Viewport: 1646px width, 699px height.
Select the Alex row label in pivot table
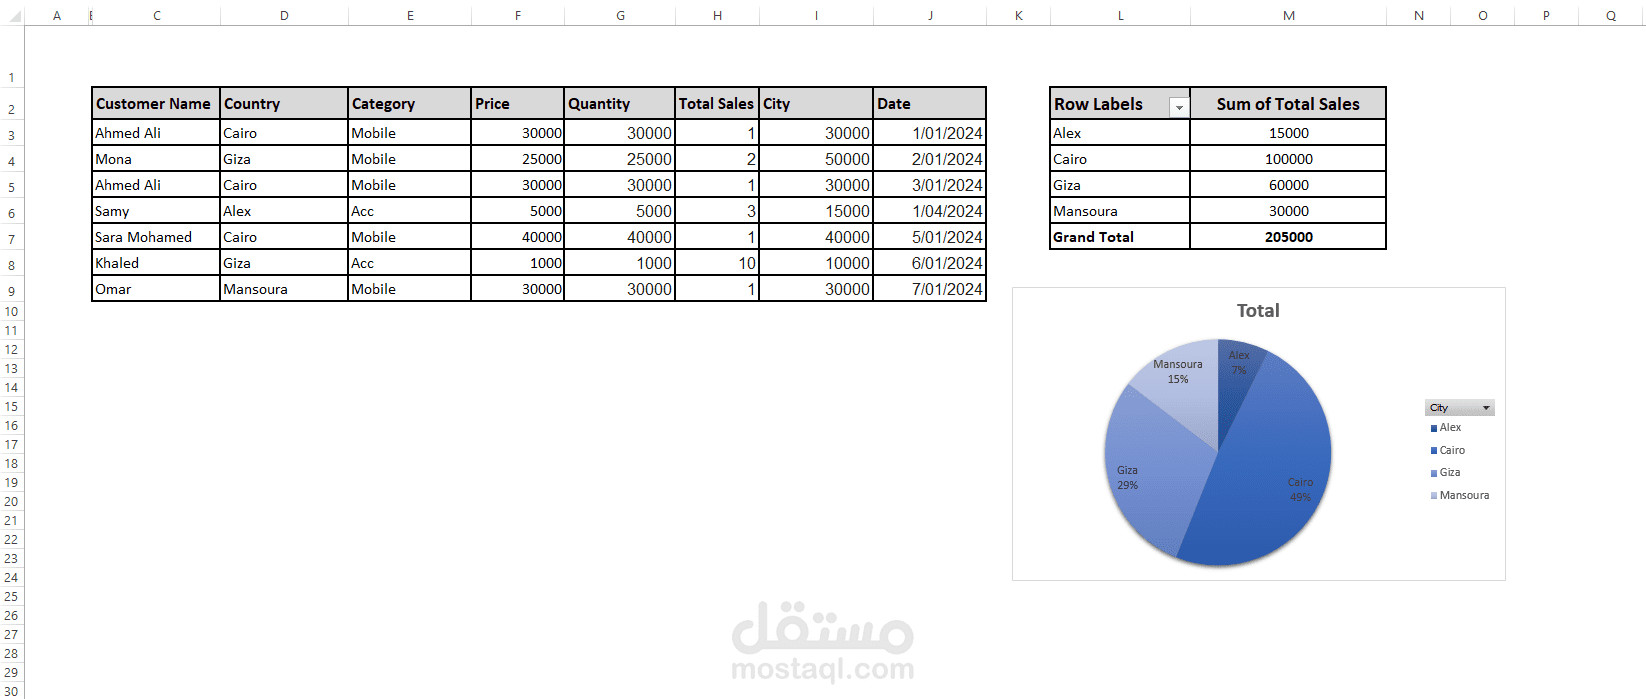(1120, 133)
